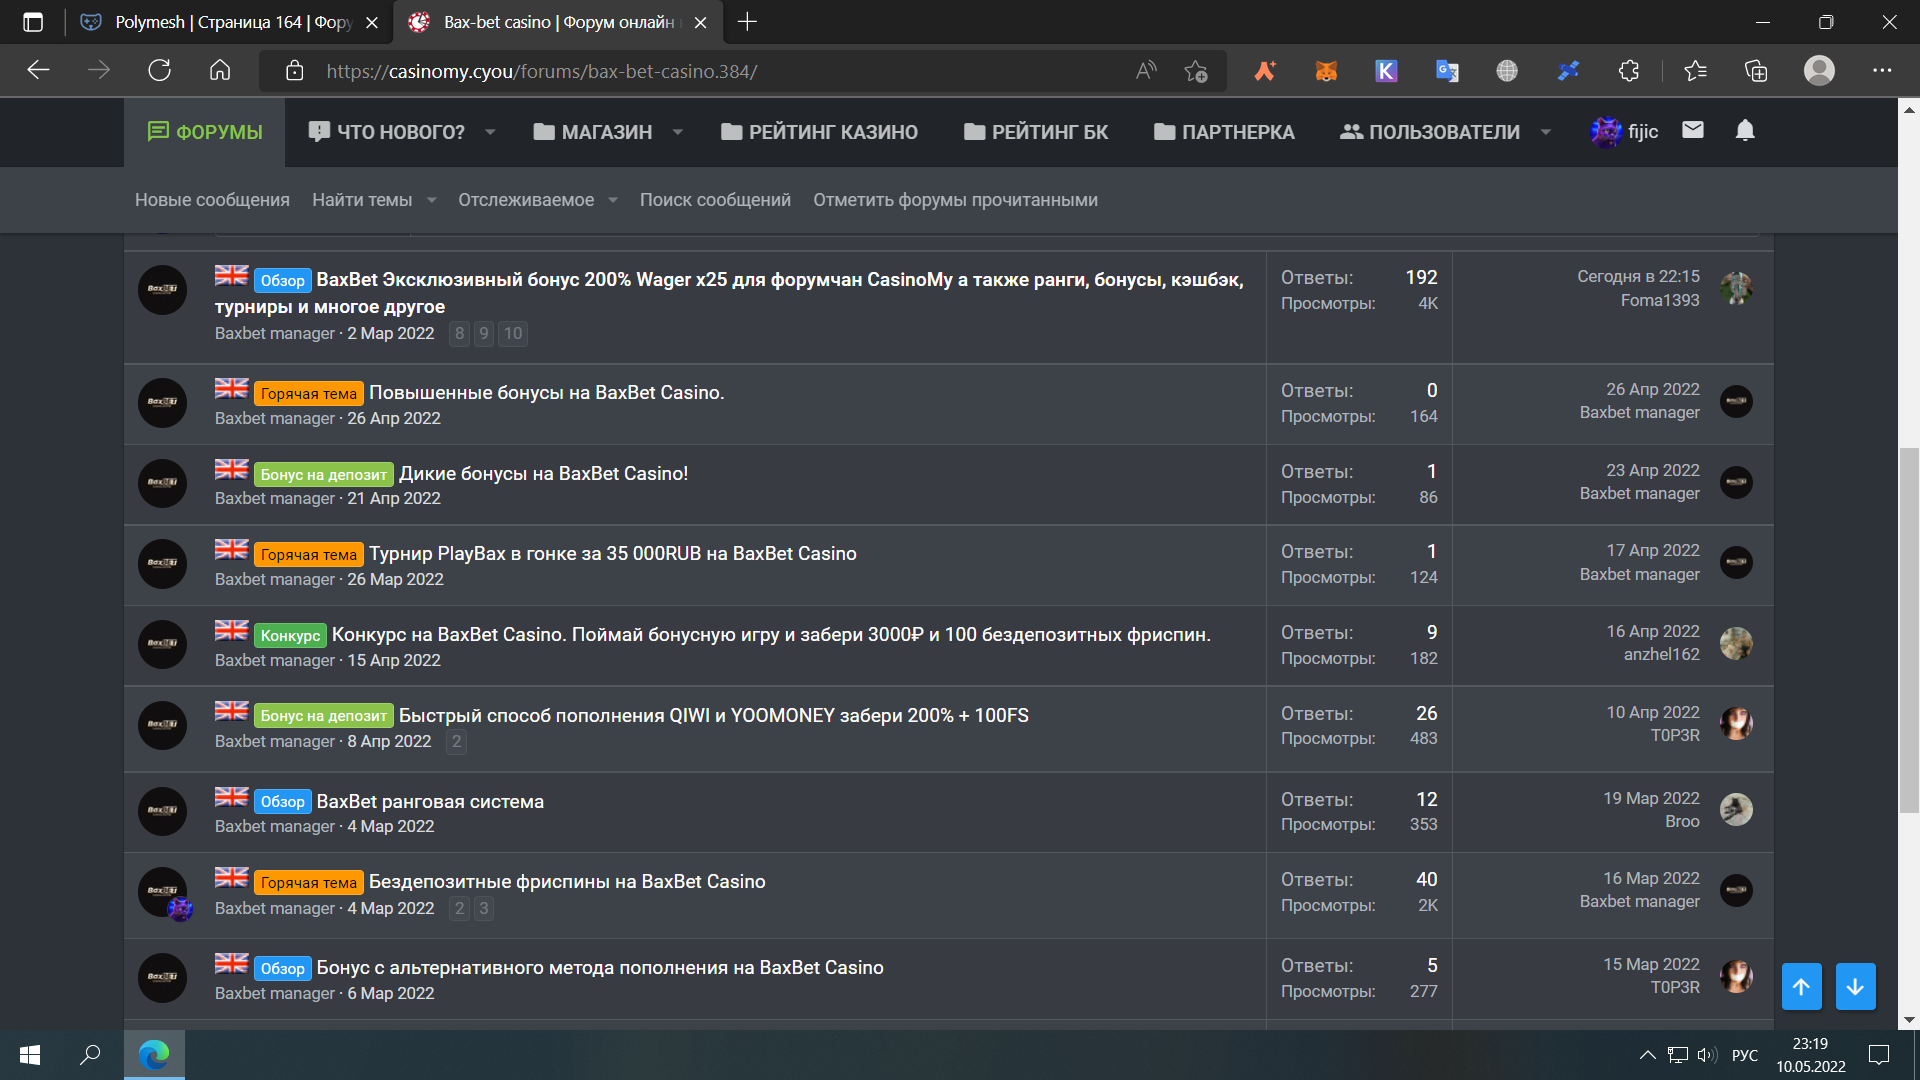Click Конкурс label on BaxBet contest thread

coord(290,636)
